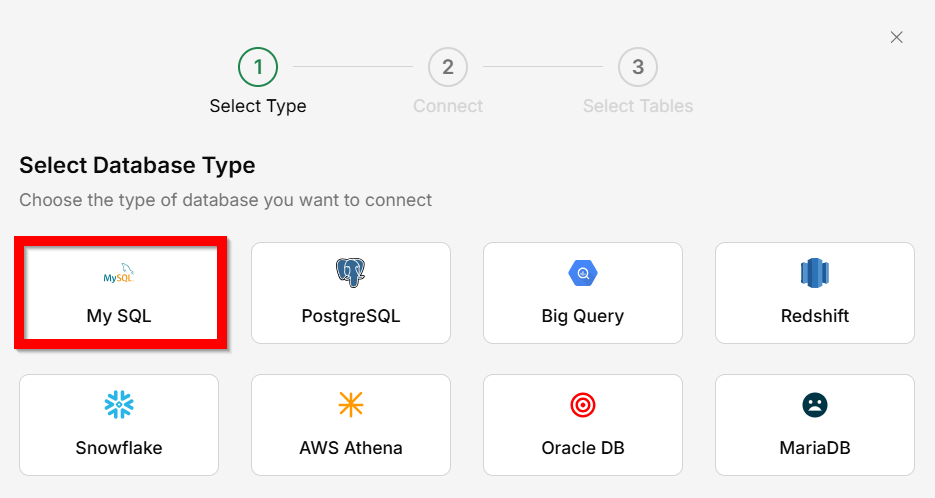
Task: Click the Big Query hexagon icon
Action: [582, 272]
